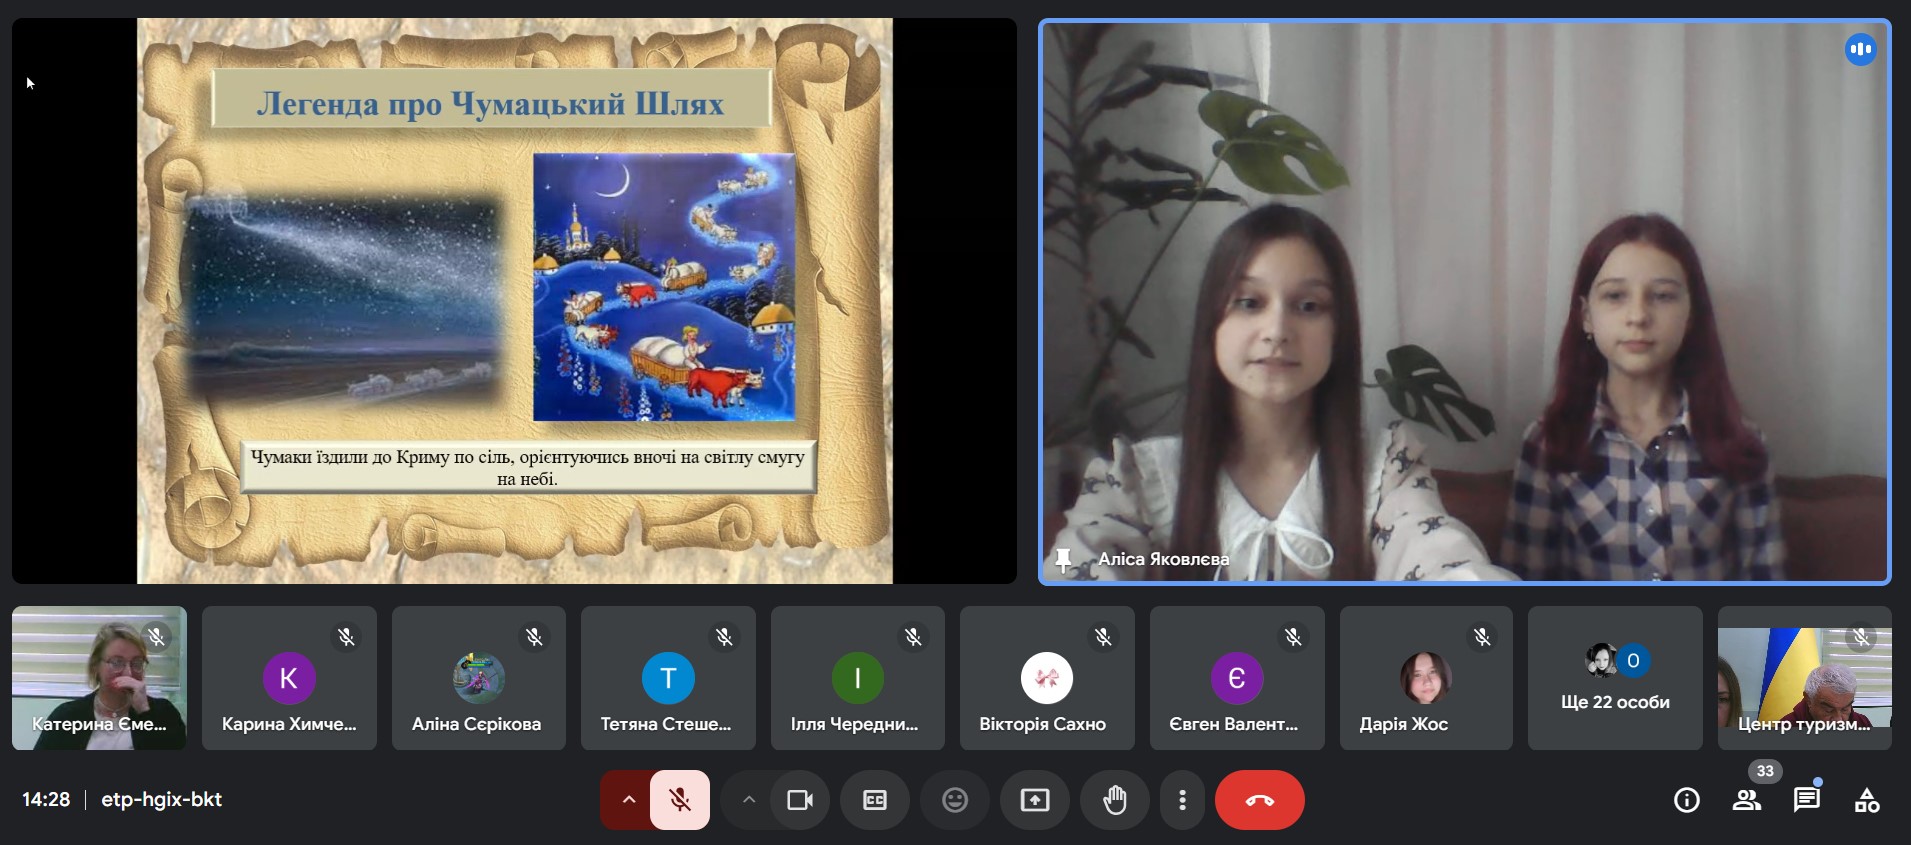
Task: Show the participants list panel
Action: pos(1747,800)
